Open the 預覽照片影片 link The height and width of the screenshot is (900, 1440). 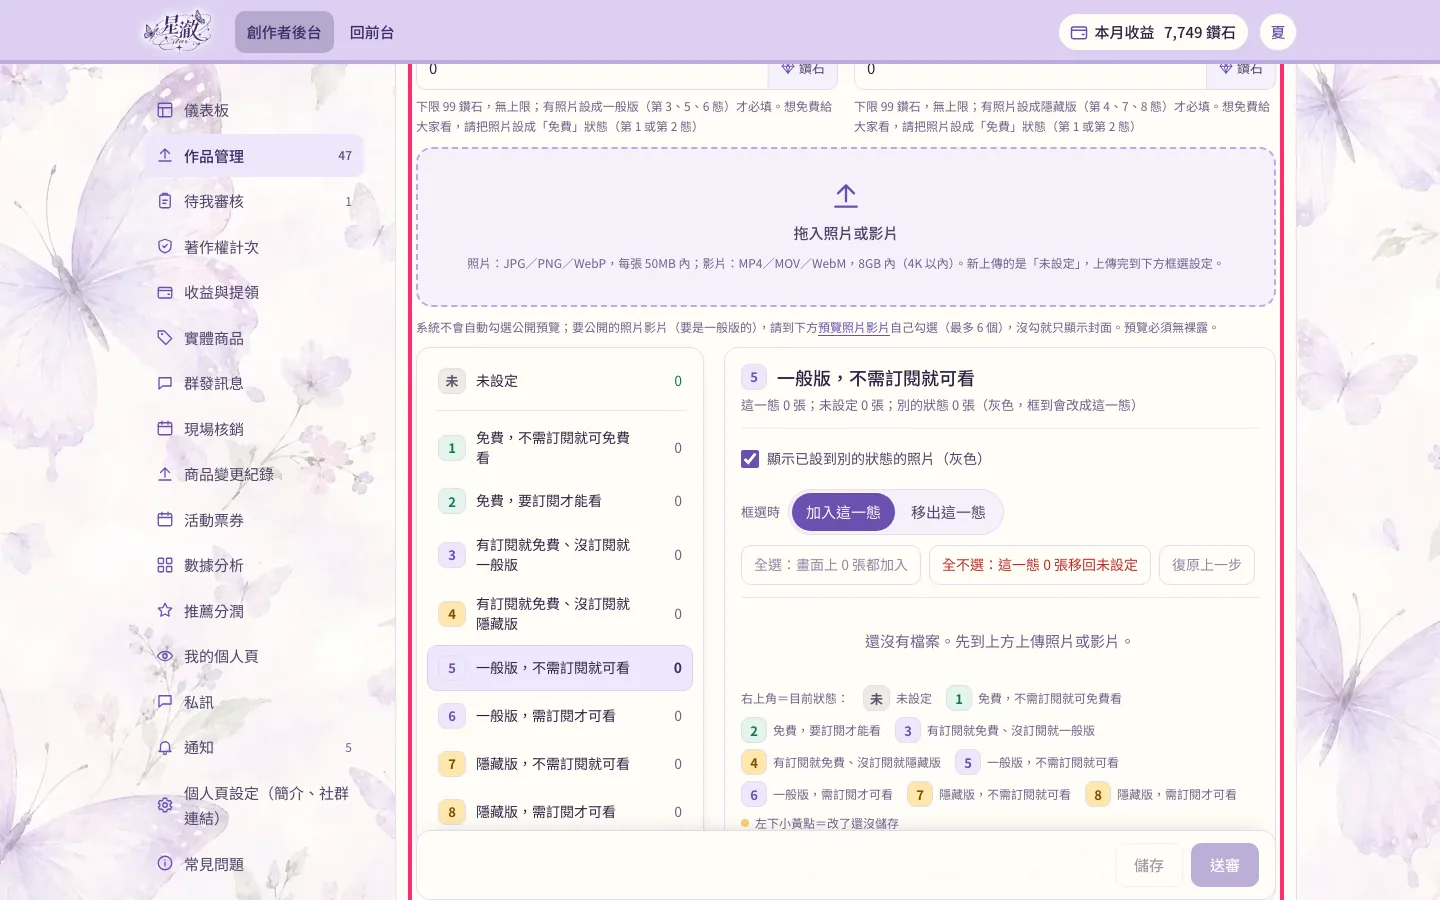(853, 327)
